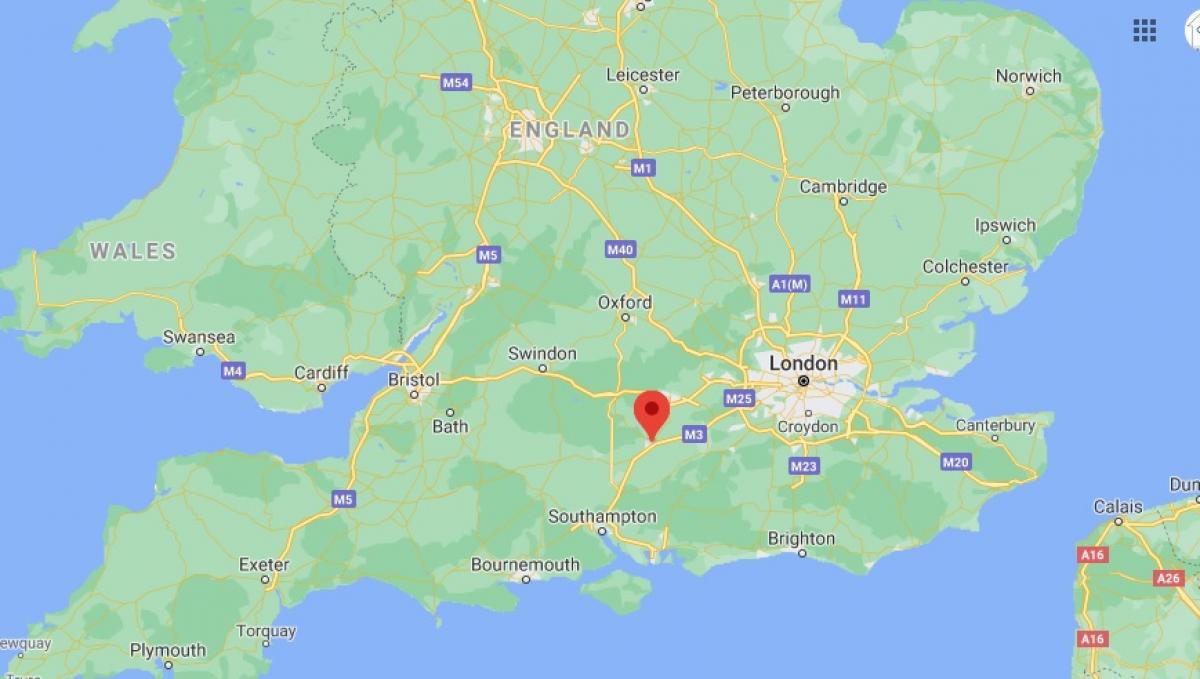The height and width of the screenshot is (679, 1200).
Task: Click the Norwich city label
Action: click(x=1028, y=76)
